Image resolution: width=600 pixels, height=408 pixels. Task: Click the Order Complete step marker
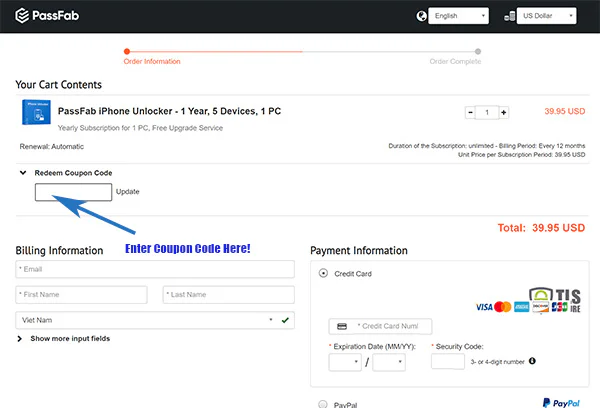478,51
